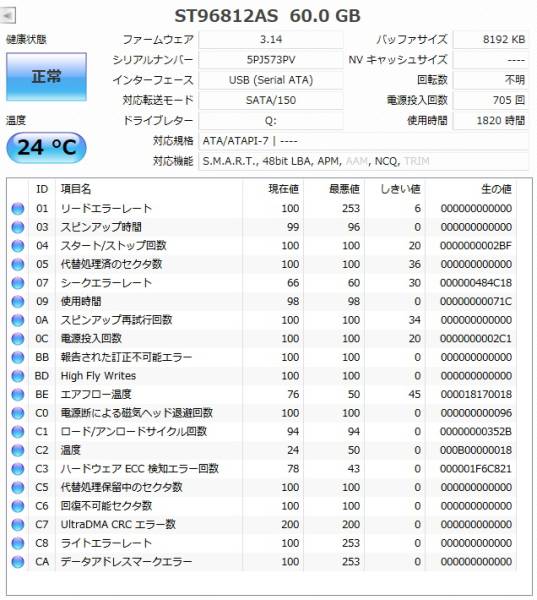The width and height of the screenshot is (537, 600).
Task: Click the ID column header
Action: pos(42,189)
